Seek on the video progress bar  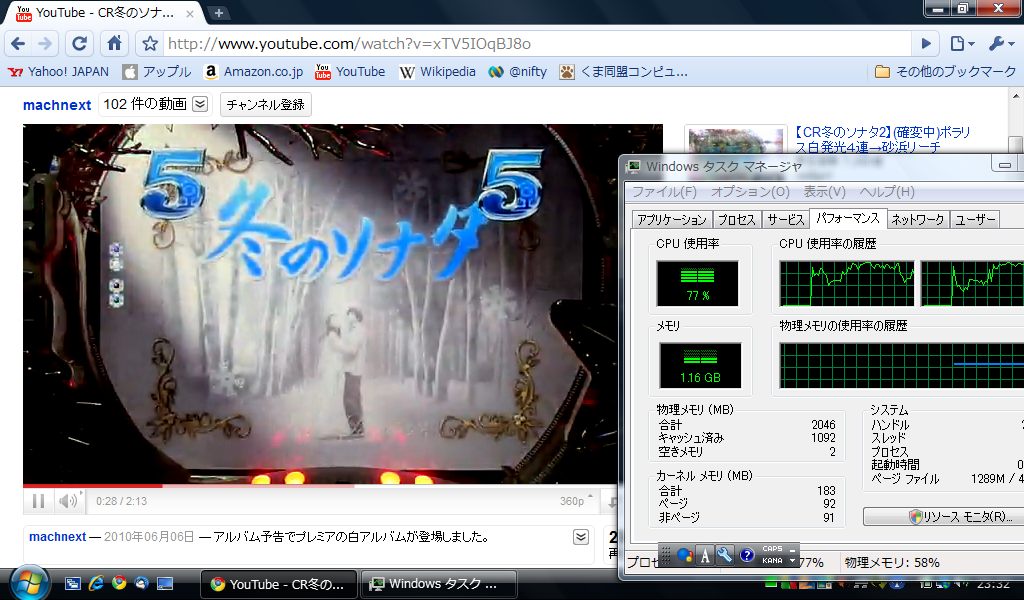click(320, 486)
